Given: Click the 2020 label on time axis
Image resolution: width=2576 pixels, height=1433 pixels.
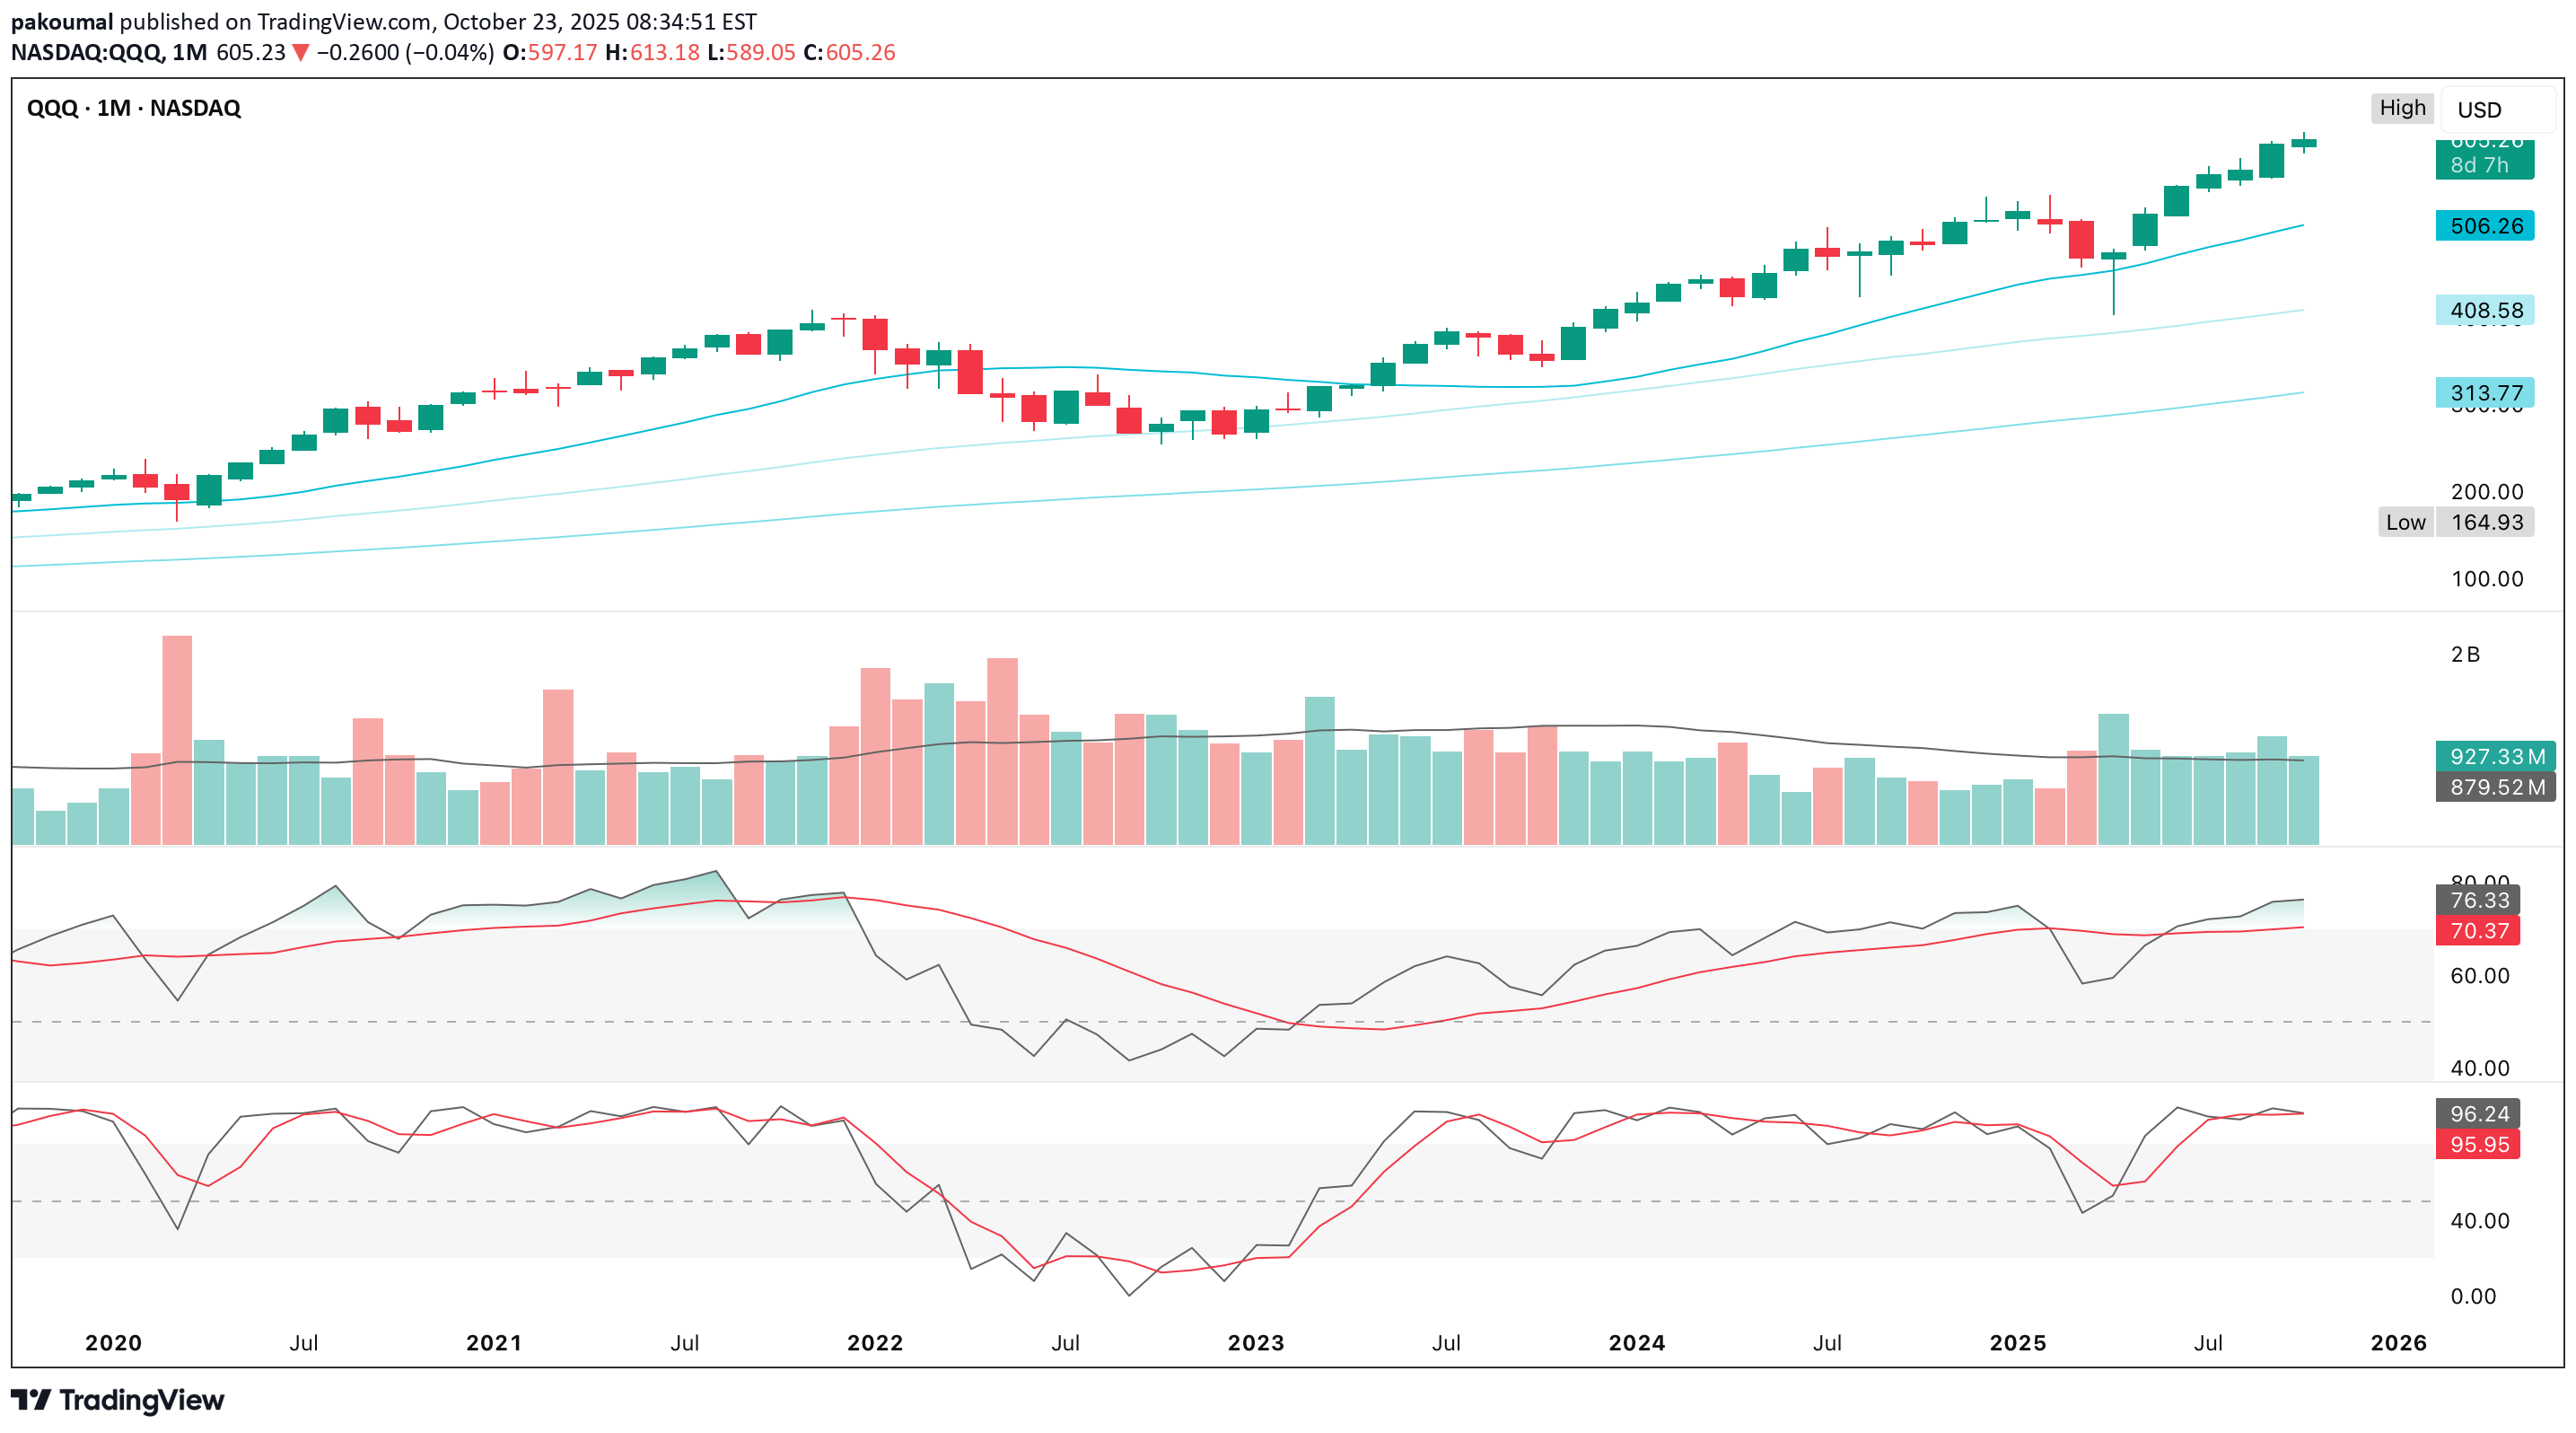Looking at the screenshot, I should 113,1343.
